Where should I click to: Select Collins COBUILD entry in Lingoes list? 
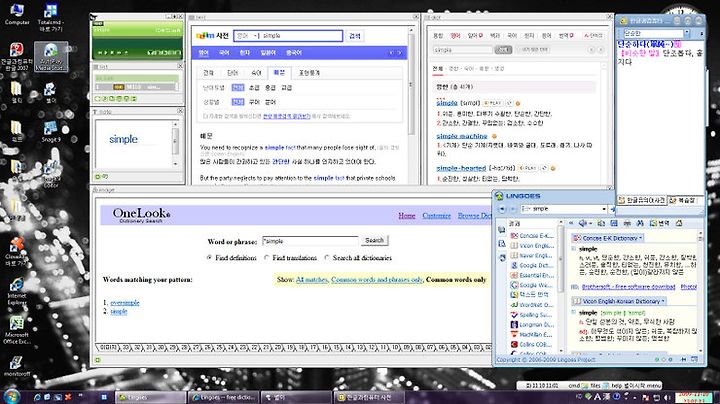(532, 344)
